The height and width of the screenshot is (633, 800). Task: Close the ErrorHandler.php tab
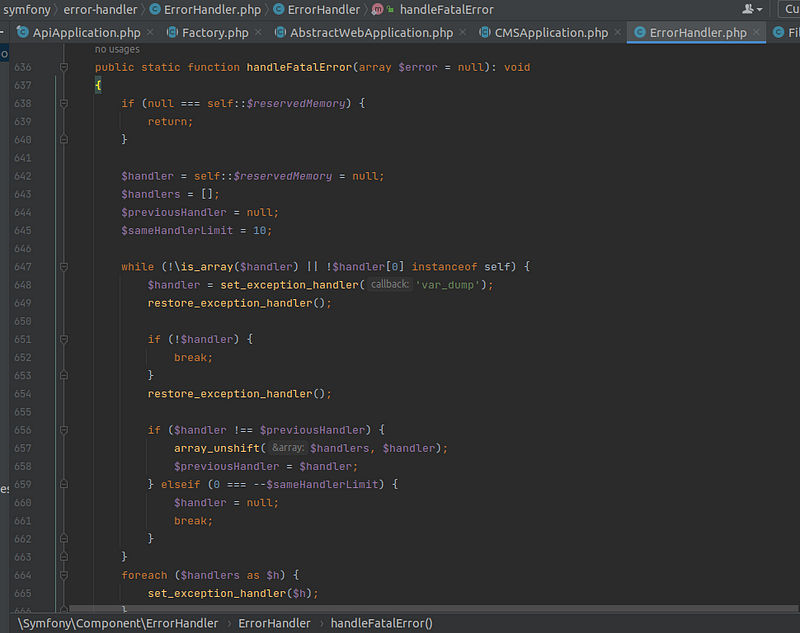[757, 33]
